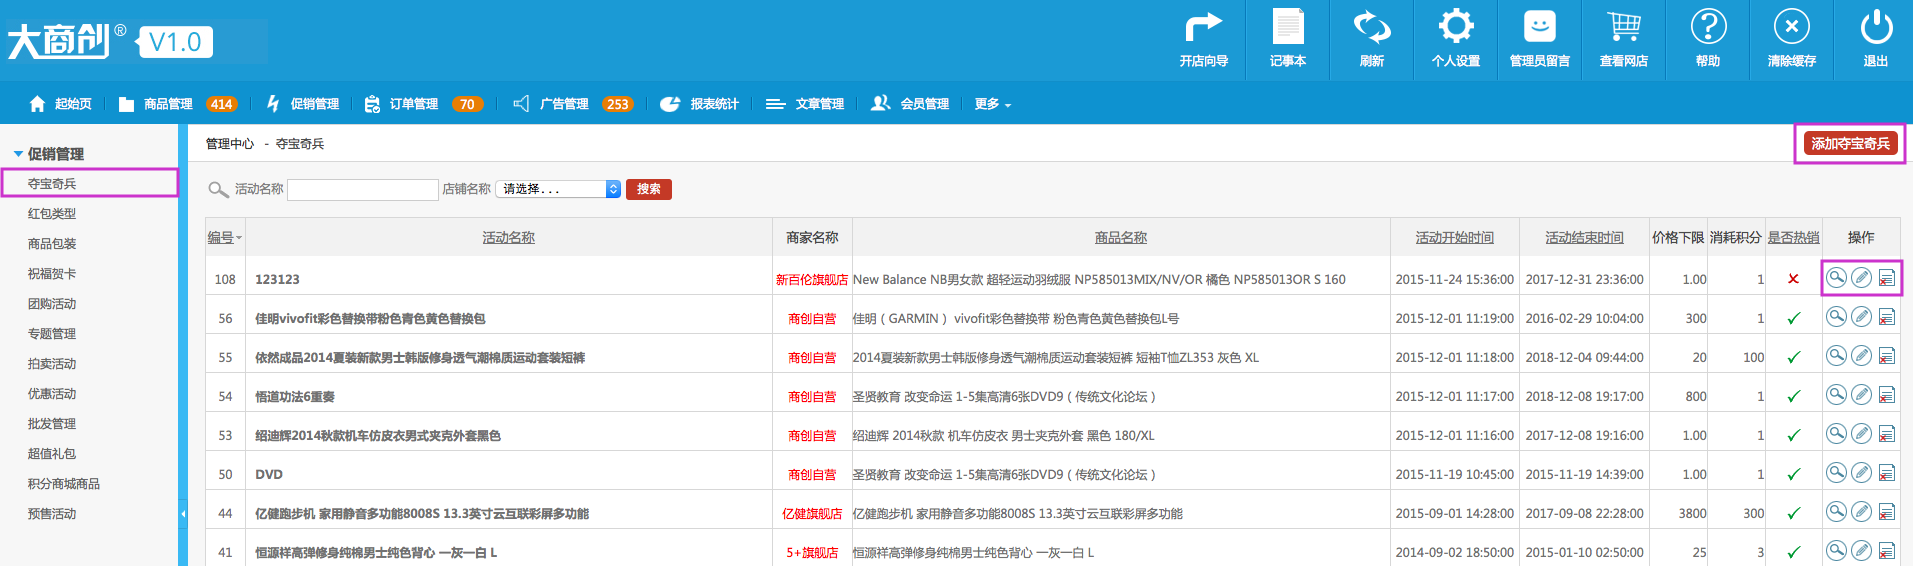Open 团购活动 in the sidebar
The width and height of the screenshot is (1913, 566).
pos(52,304)
